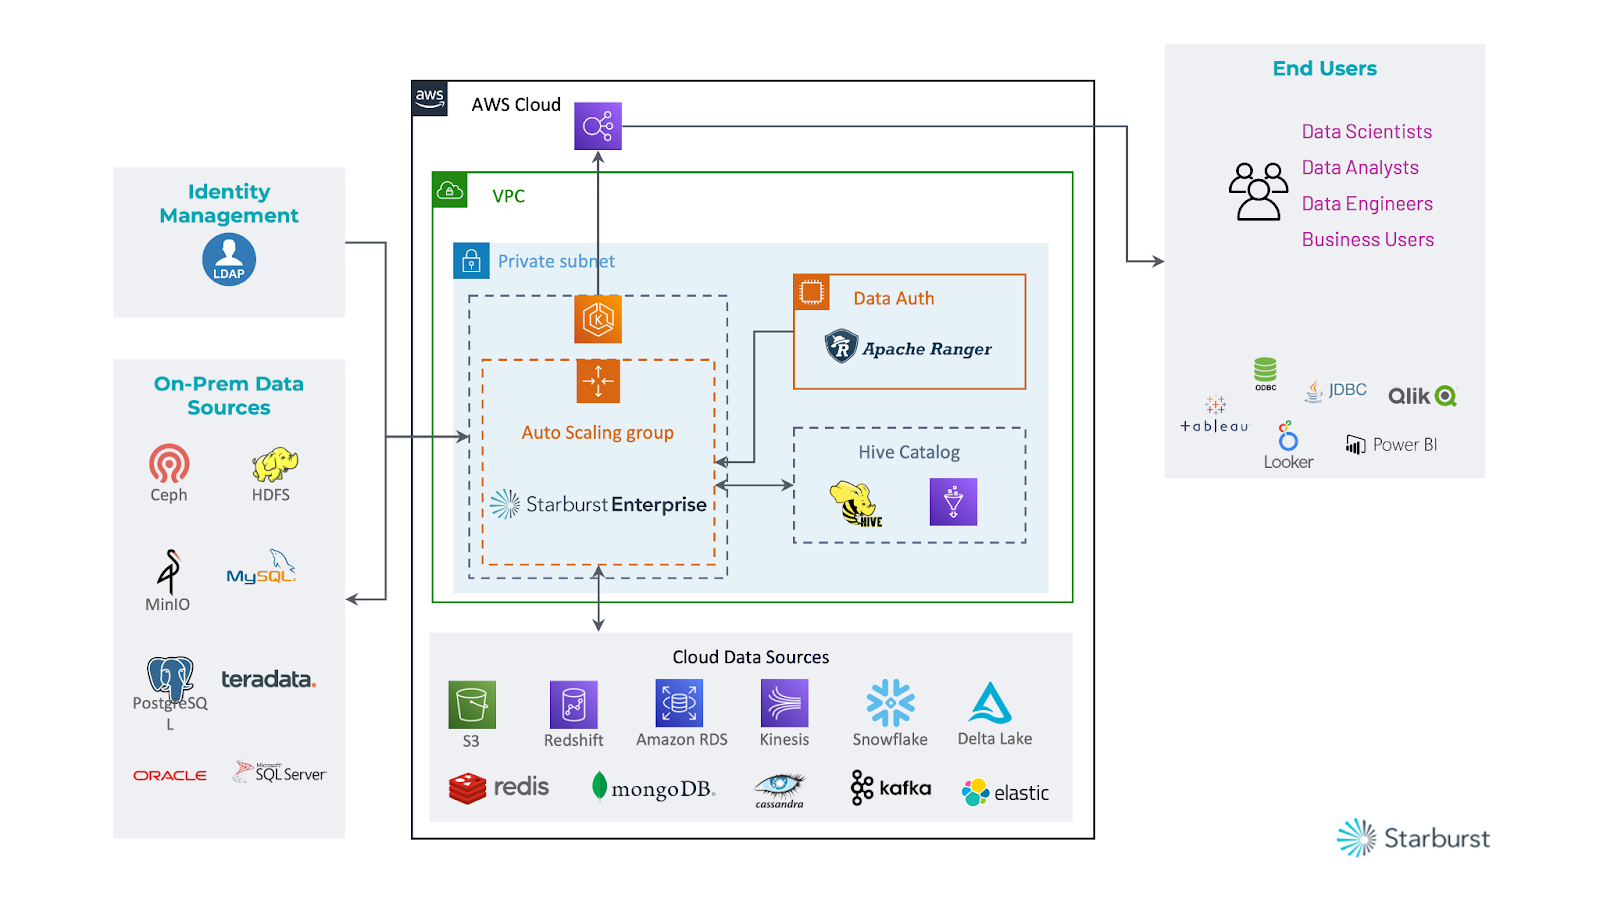Click the teradata logo
The height and width of the screenshot is (900, 1600).
point(268,680)
